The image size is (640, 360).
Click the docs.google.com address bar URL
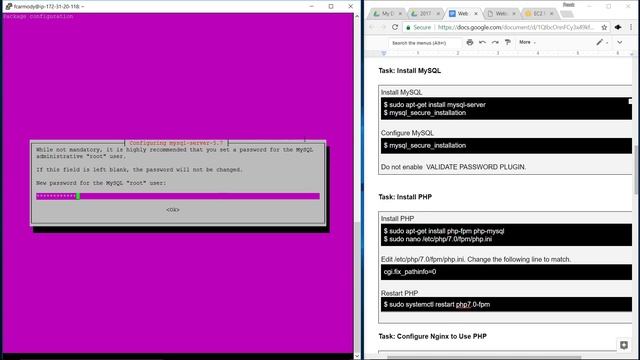(x=516, y=27)
